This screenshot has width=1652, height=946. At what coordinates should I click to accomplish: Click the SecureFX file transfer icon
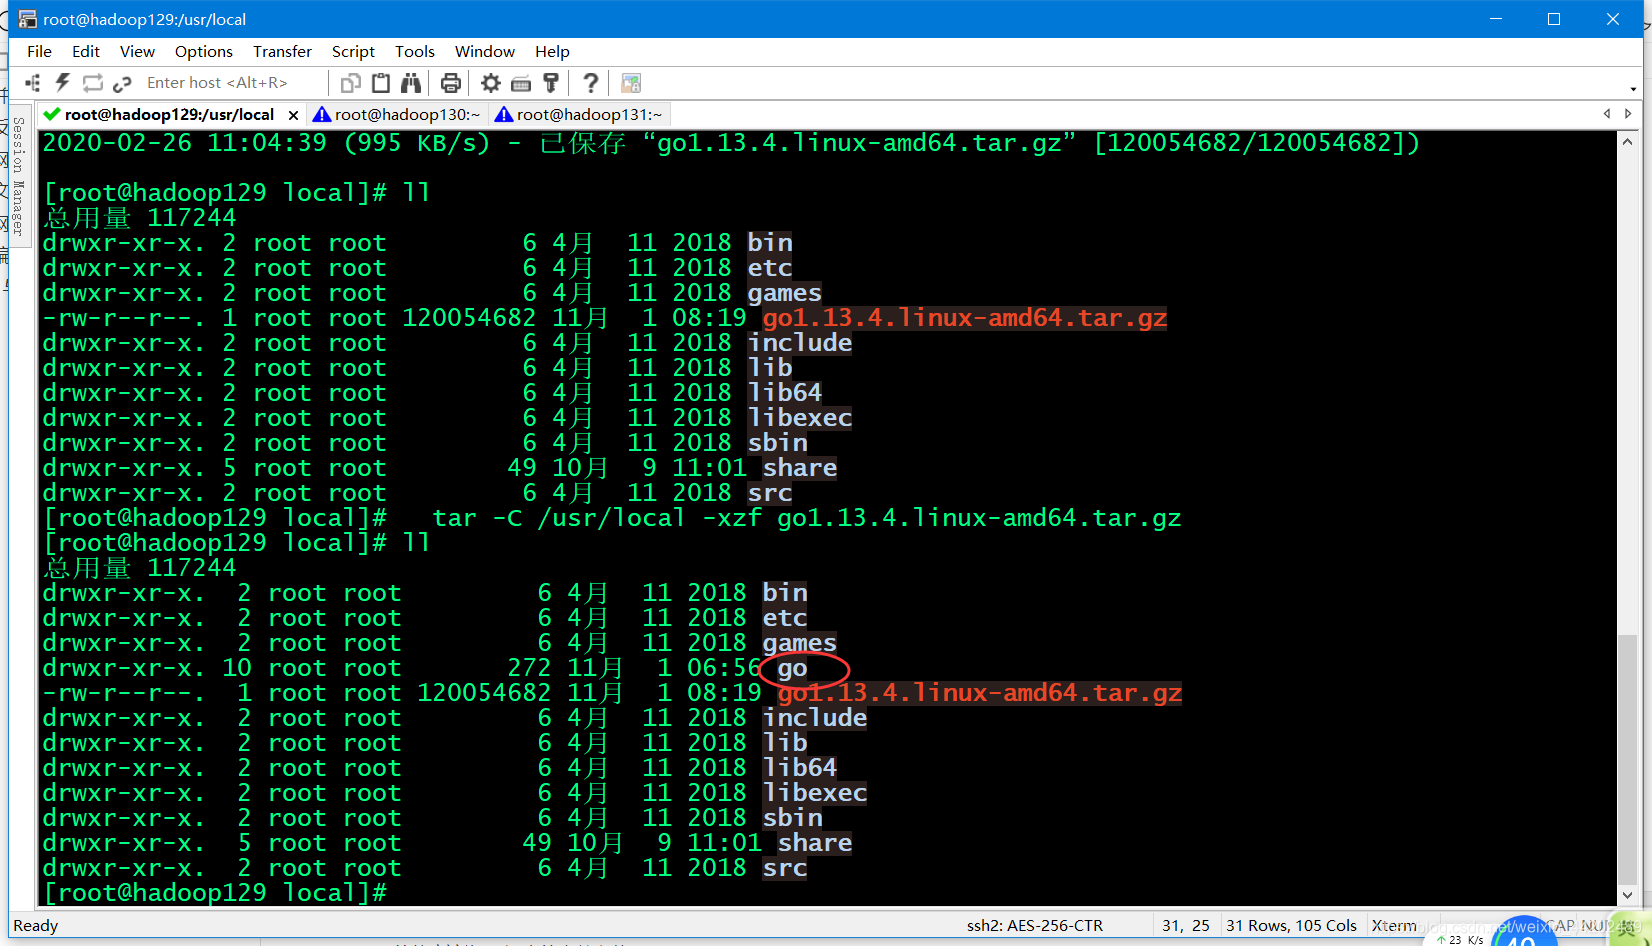(x=631, y=83)
